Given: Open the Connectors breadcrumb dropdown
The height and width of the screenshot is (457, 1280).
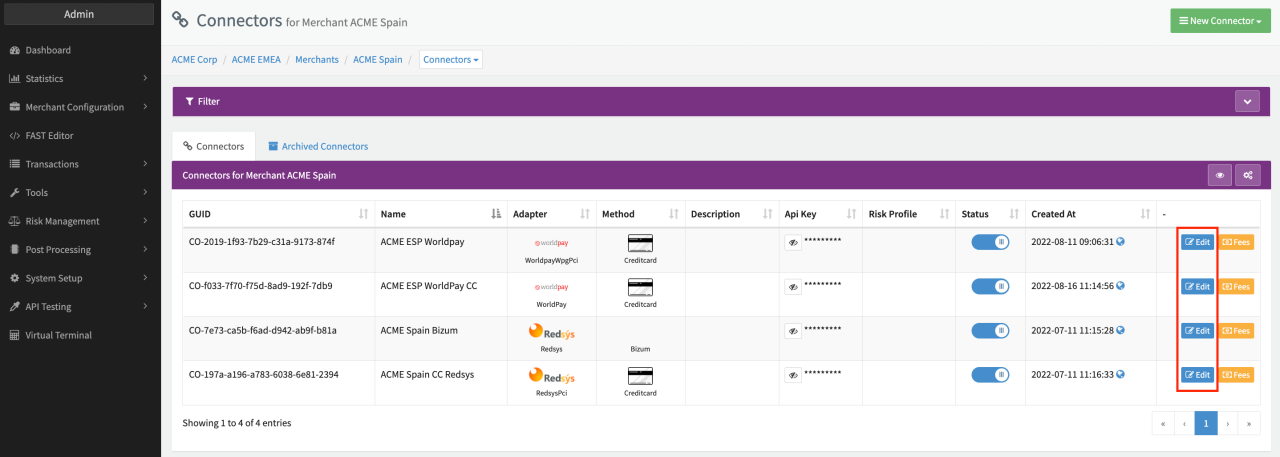Looking at the screenshot, I should [451, 60].
